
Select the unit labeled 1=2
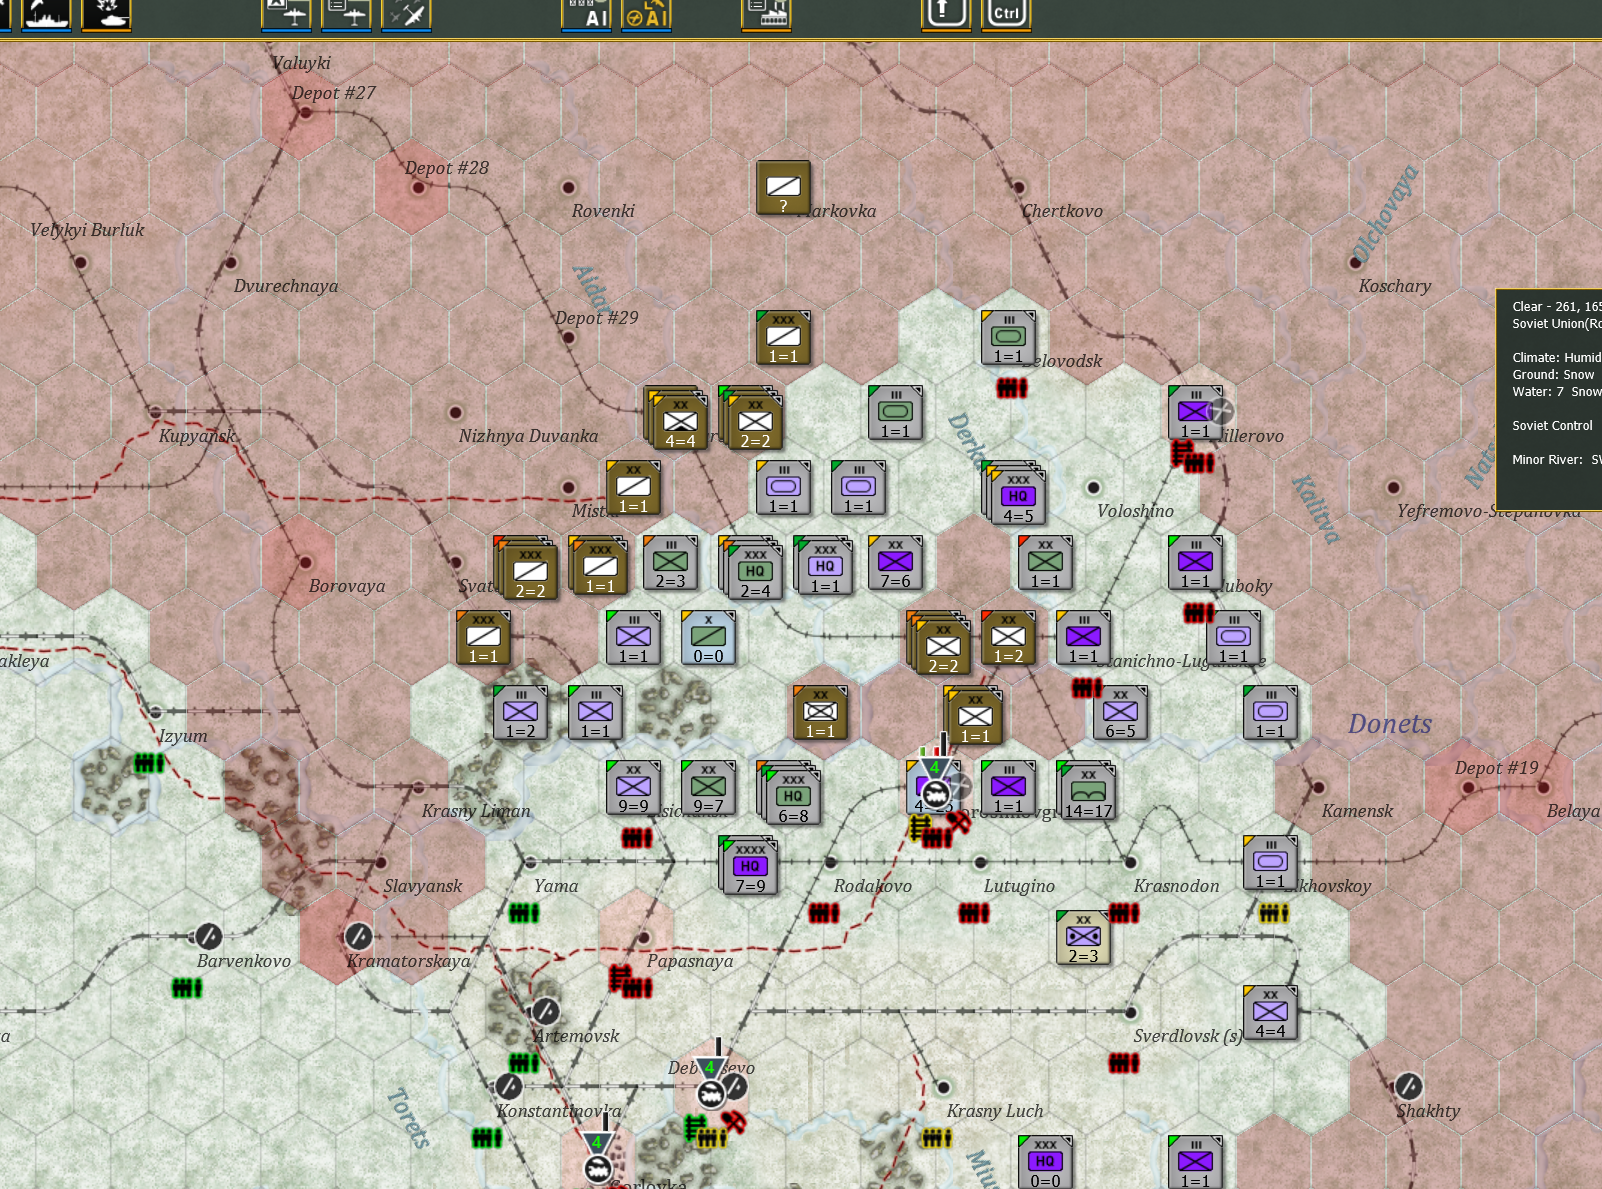click(520, 712)
